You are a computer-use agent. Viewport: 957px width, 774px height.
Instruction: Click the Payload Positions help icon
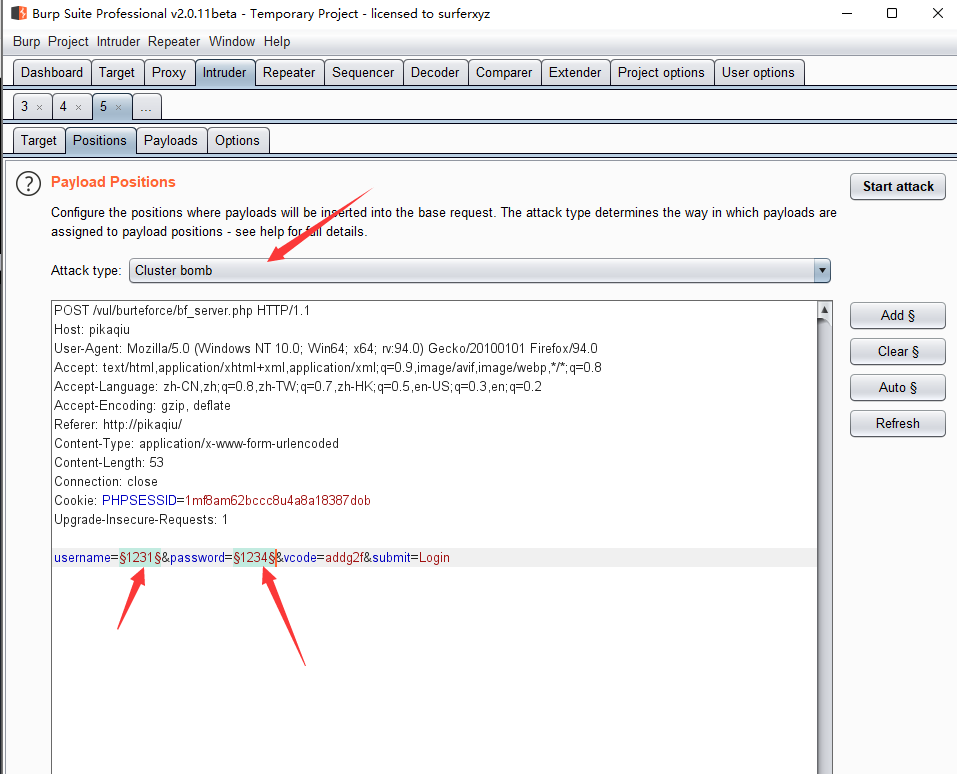pos(28,183)
